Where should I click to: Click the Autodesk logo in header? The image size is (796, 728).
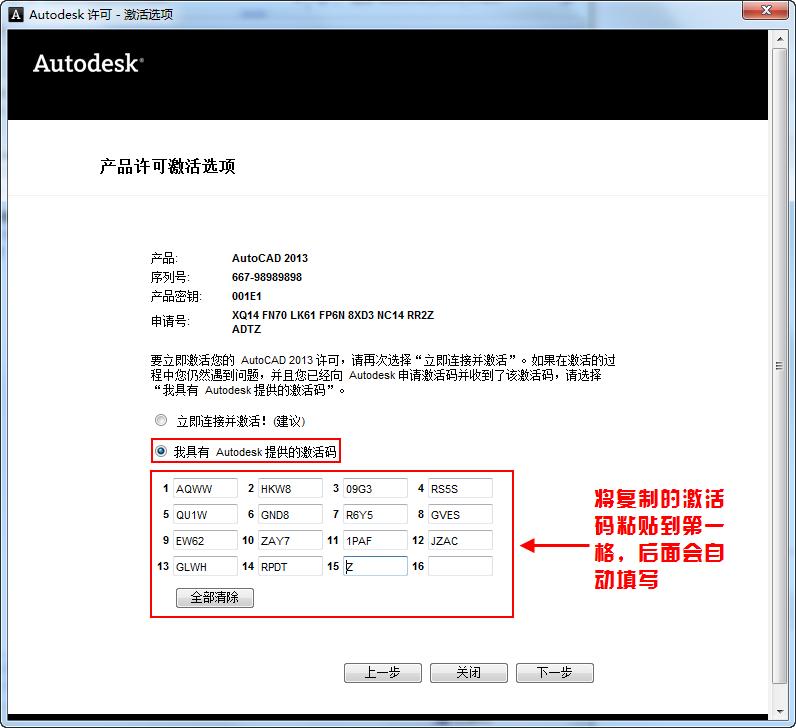pyautogui.click(x=88, y=63)
